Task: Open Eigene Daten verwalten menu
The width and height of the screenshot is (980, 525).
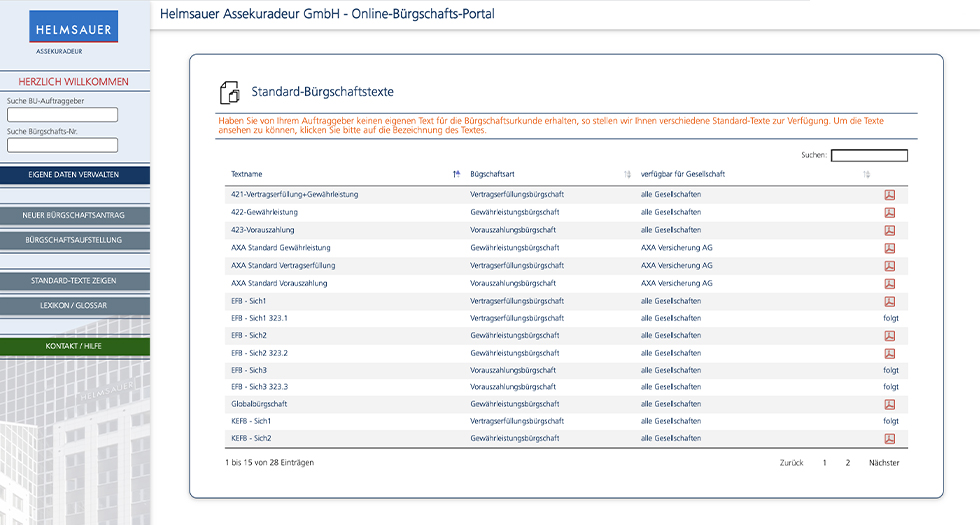Action: (74, 175)
